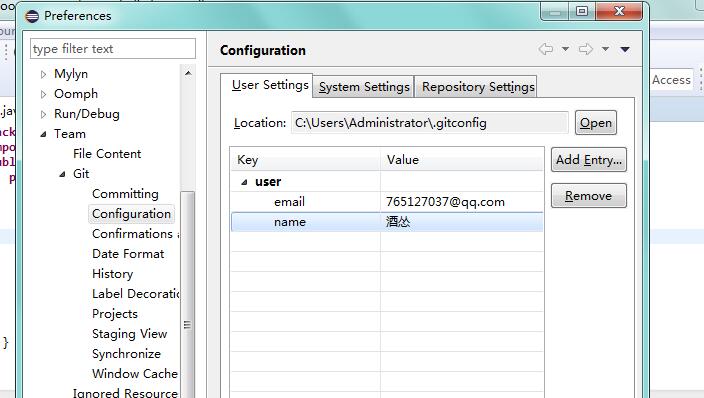704x398 pixels.
Task: Select the Git preferences node
Action: click(81, 174)
